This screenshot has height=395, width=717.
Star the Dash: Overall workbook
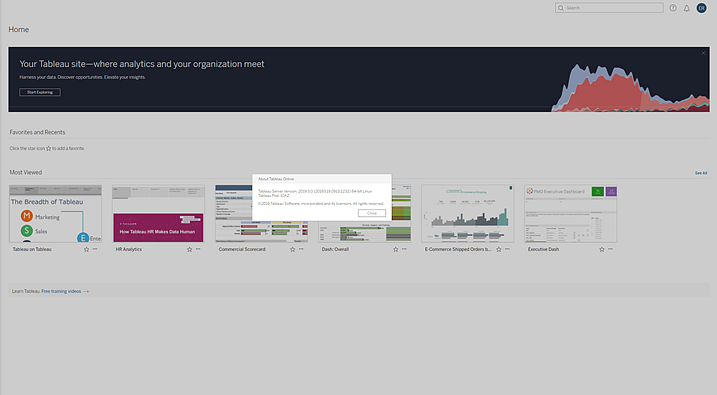coord(396,249)
